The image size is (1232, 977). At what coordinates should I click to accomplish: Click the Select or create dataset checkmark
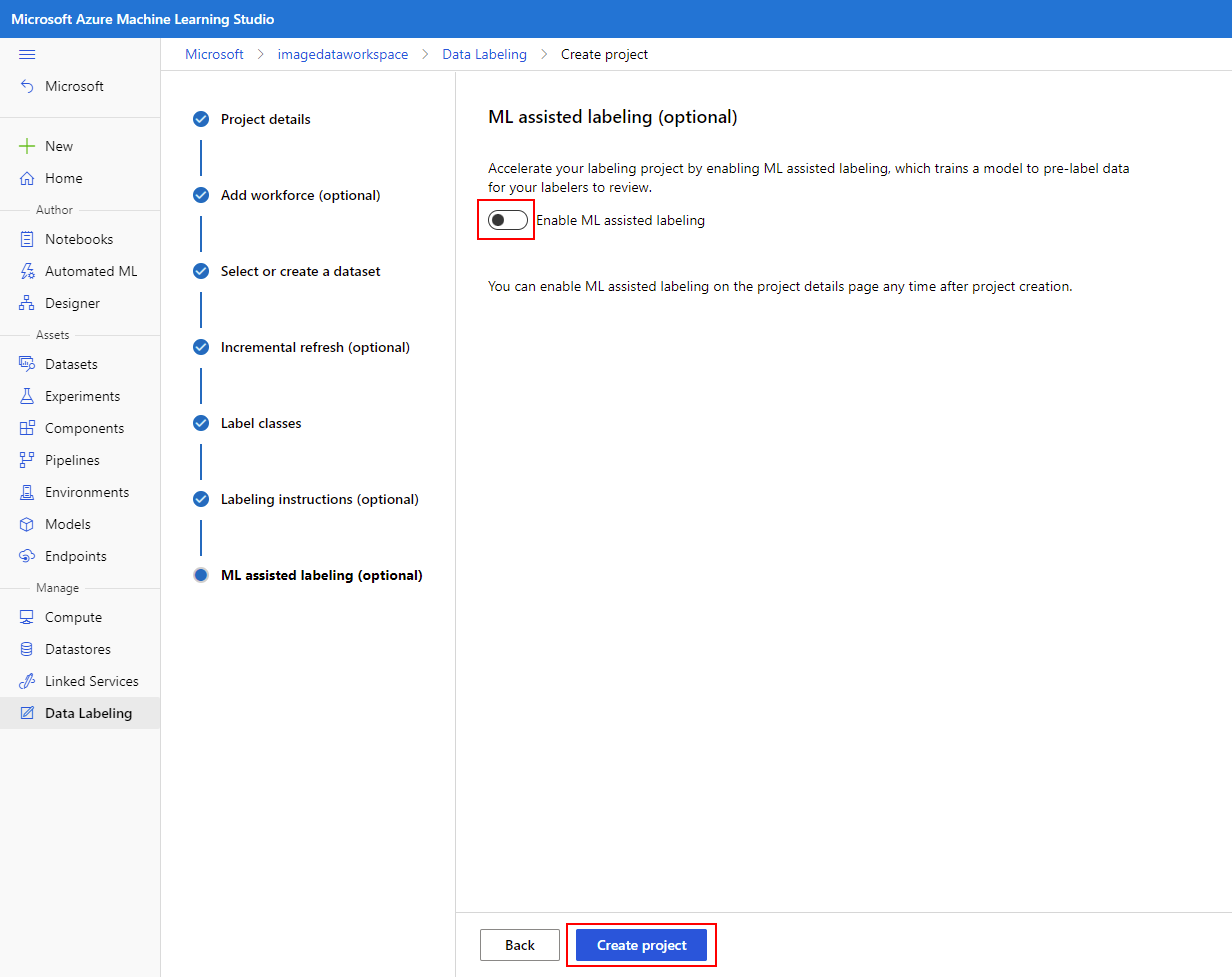[x=201, y=271]
